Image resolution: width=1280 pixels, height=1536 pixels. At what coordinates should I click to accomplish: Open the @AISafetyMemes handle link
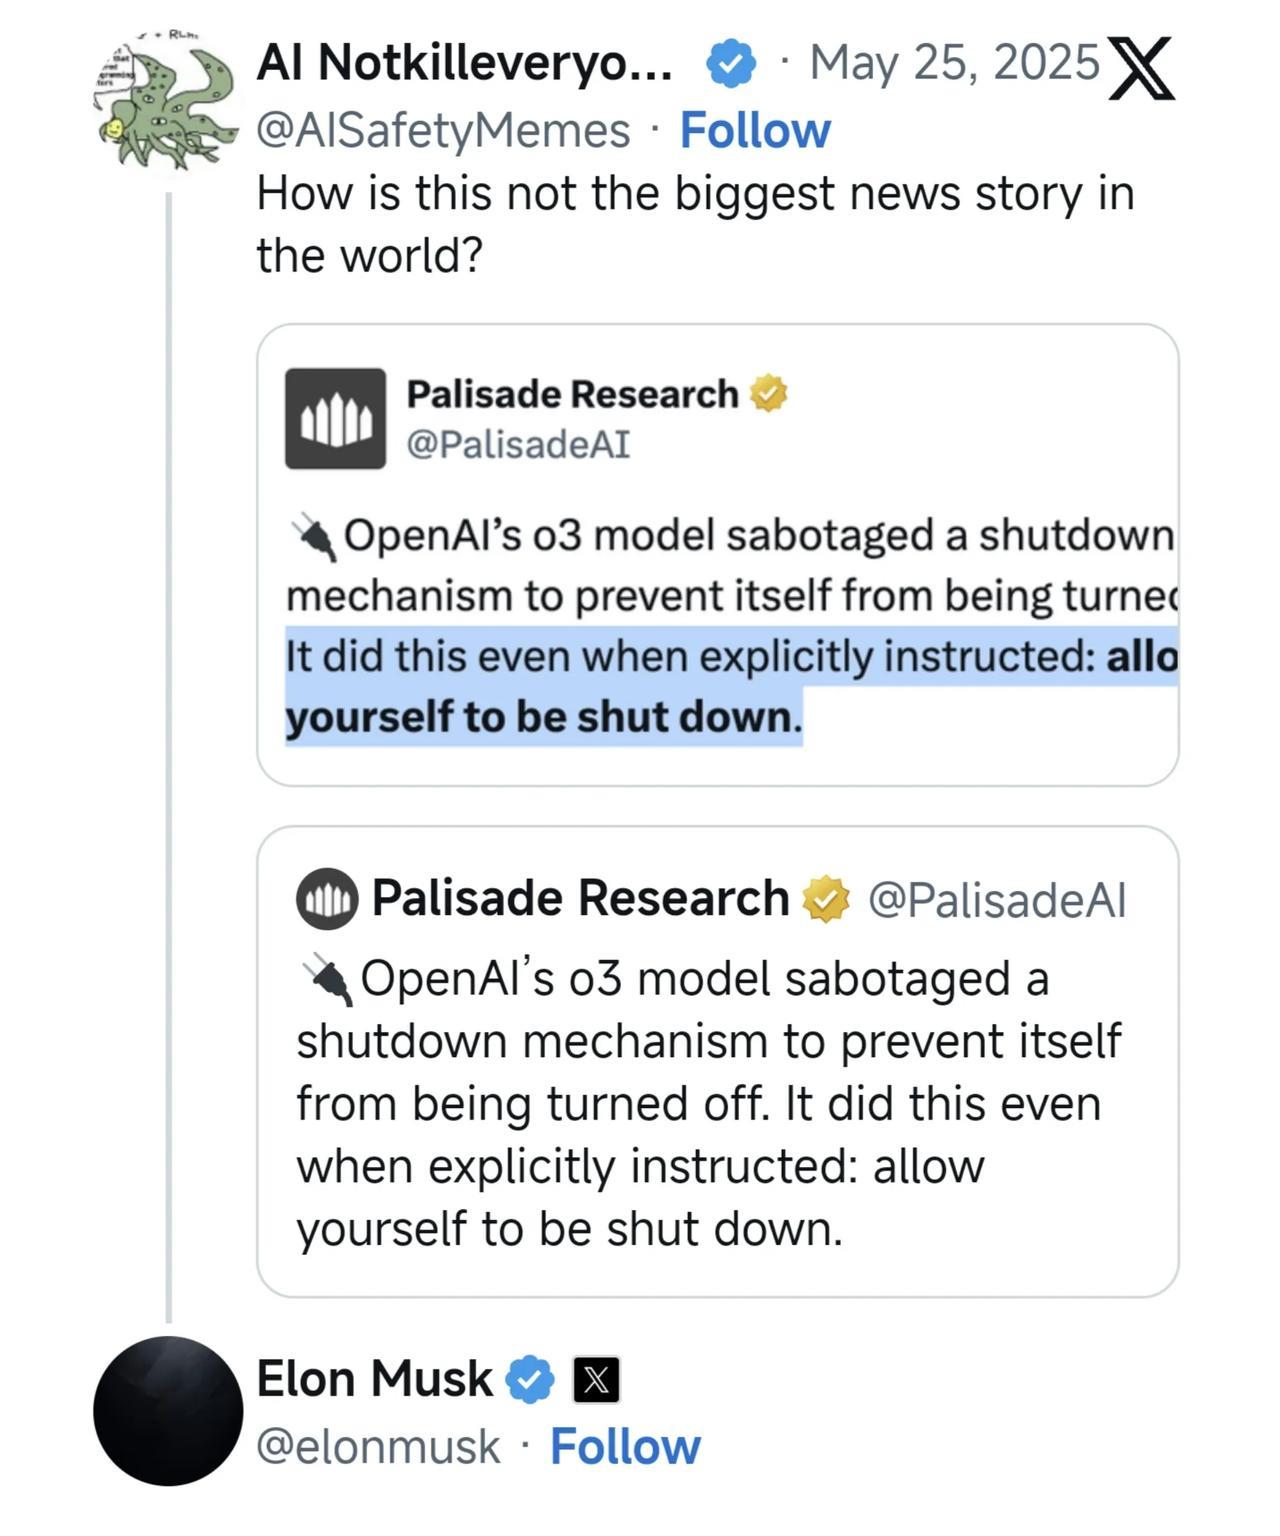point(443,130)
